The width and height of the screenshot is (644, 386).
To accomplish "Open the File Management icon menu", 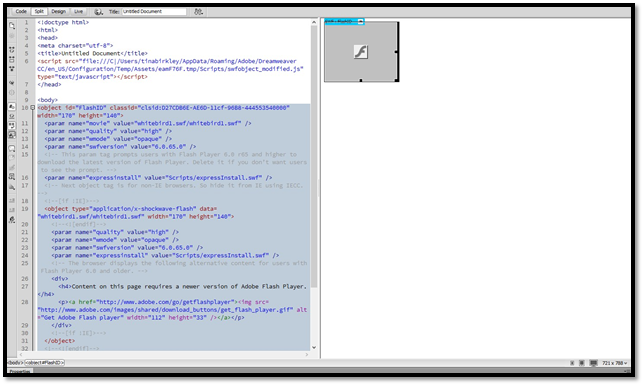I will (198, 11).
